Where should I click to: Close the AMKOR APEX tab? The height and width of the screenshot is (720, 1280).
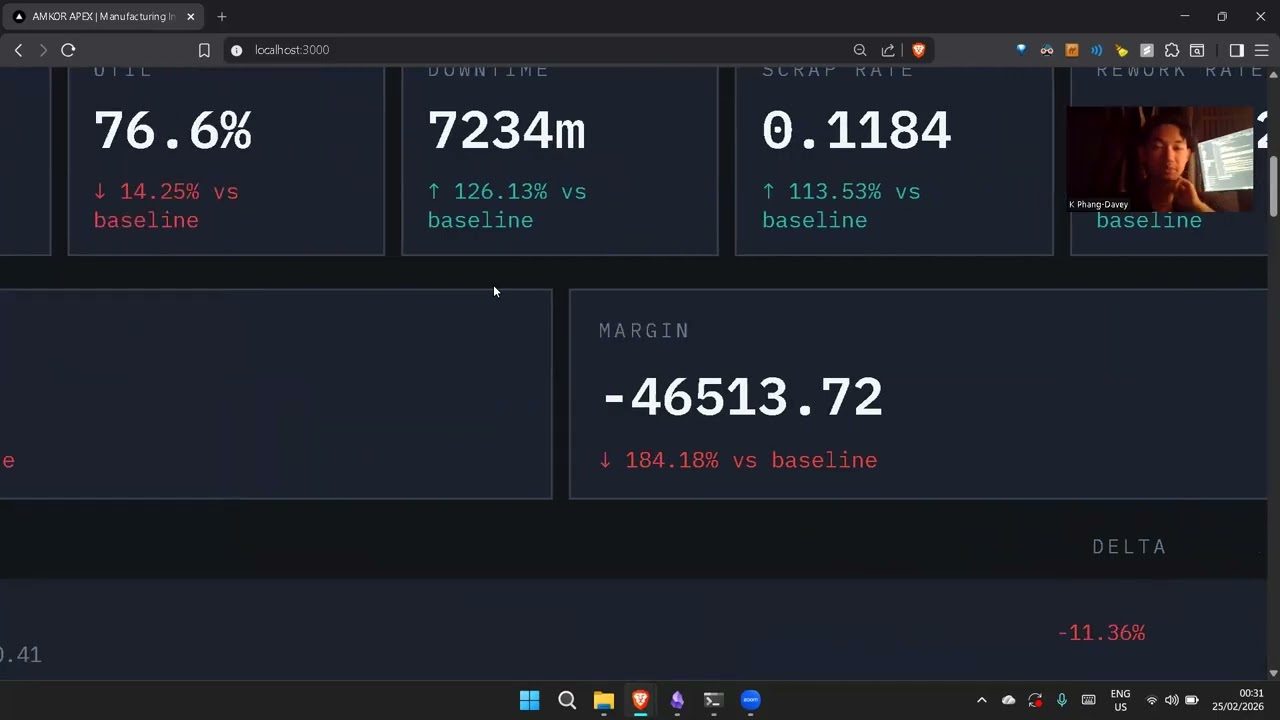pos(190,17)
